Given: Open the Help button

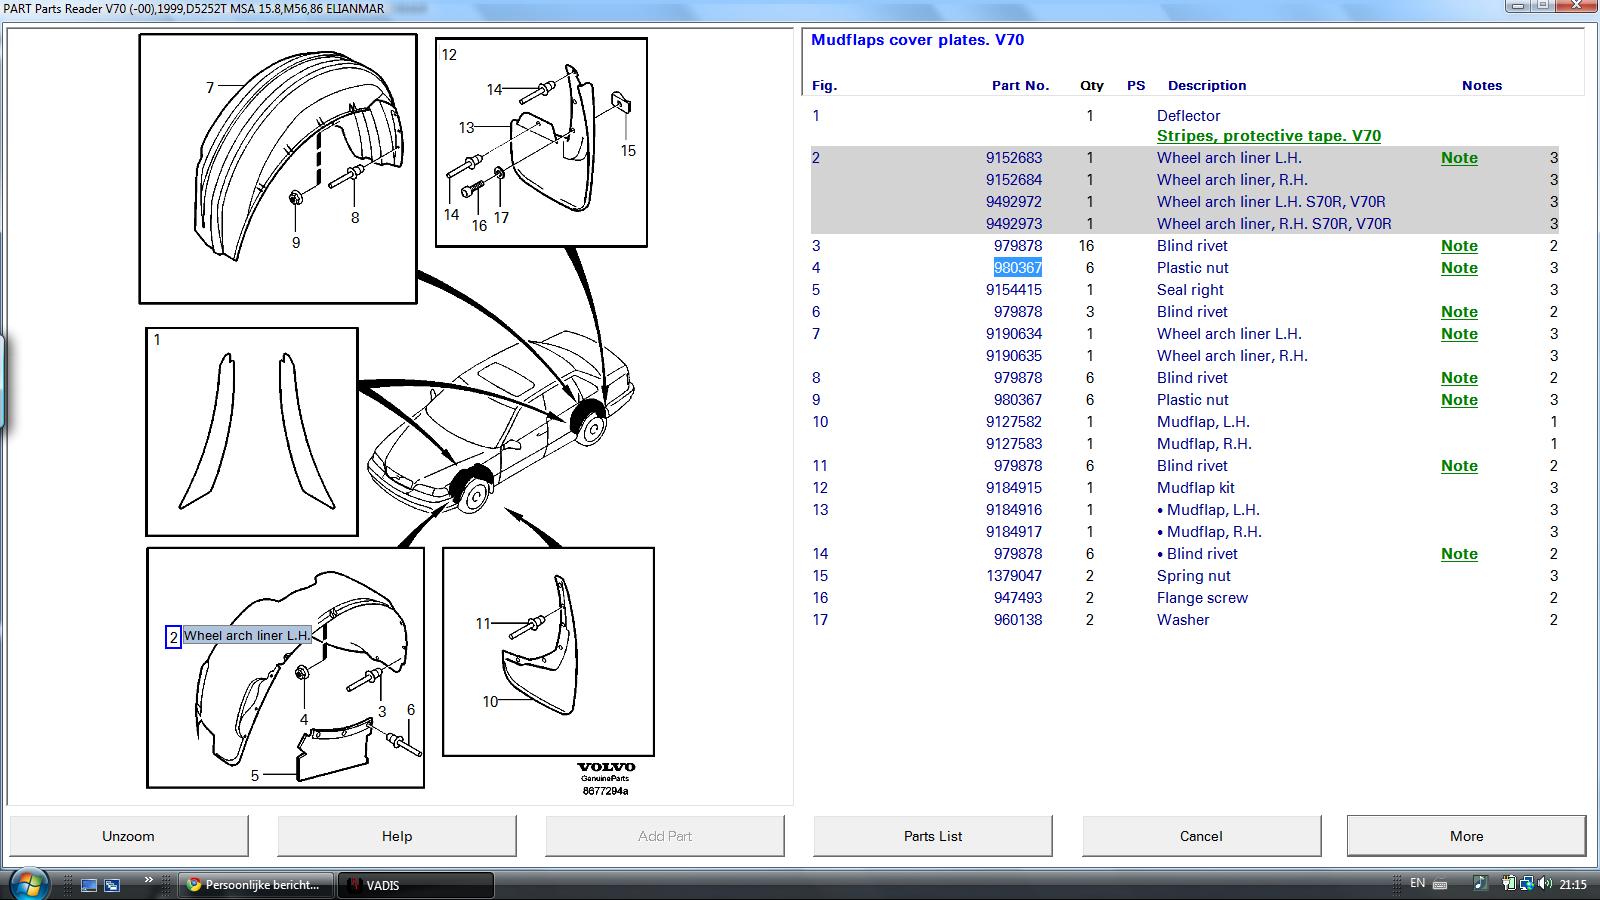Looking at the screenshot, I should [x=397, y=836].
